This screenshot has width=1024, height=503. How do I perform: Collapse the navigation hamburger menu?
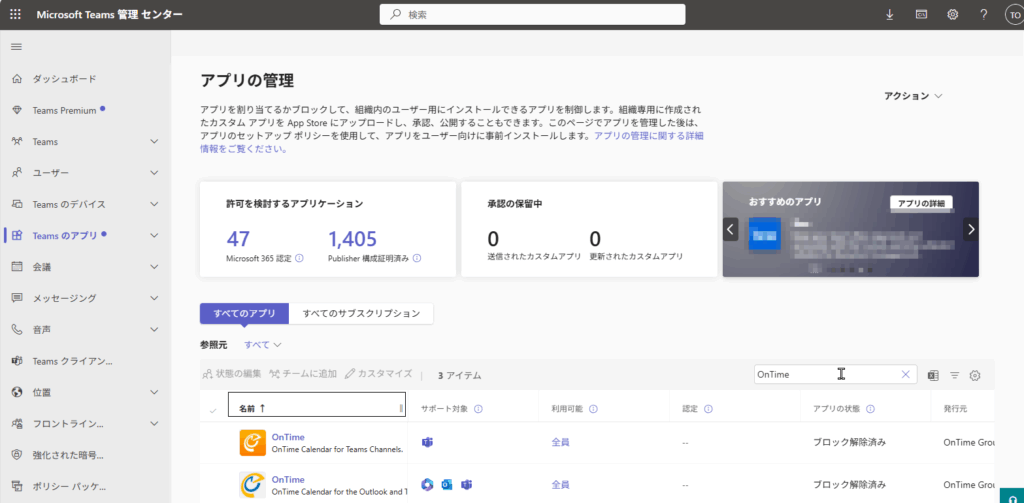click(x=16, y=47)
